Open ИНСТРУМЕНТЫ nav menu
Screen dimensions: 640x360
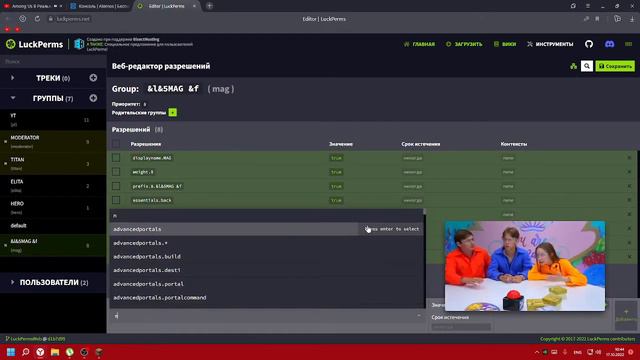pos(550,44)
